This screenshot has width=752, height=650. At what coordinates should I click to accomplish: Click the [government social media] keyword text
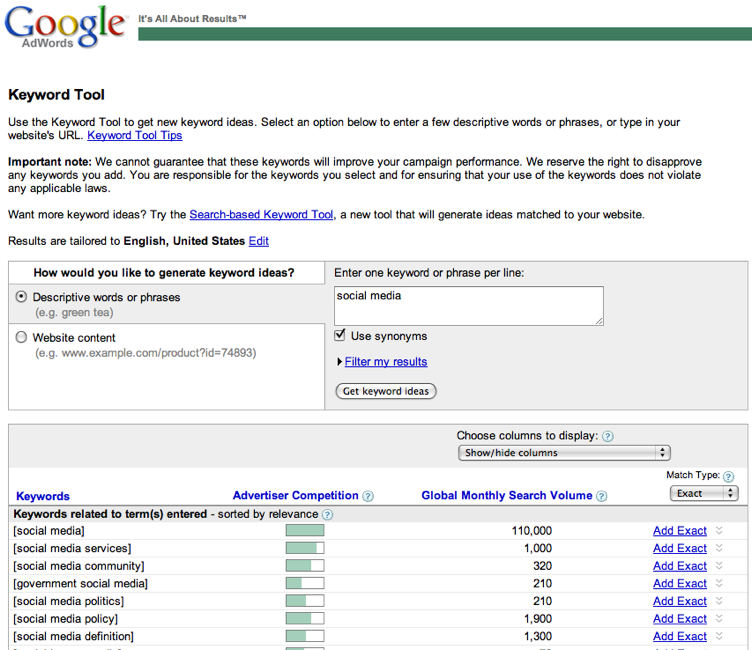[x=80, y=583]
